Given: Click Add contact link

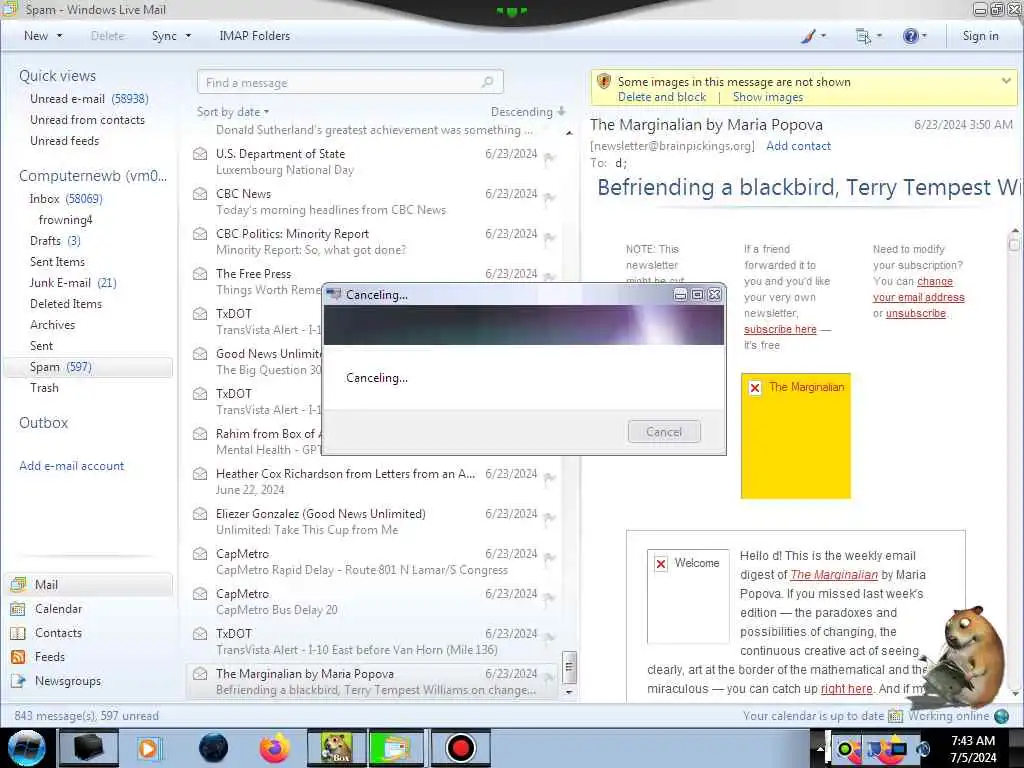Looking at the screenshot, I should click(798, 146).
